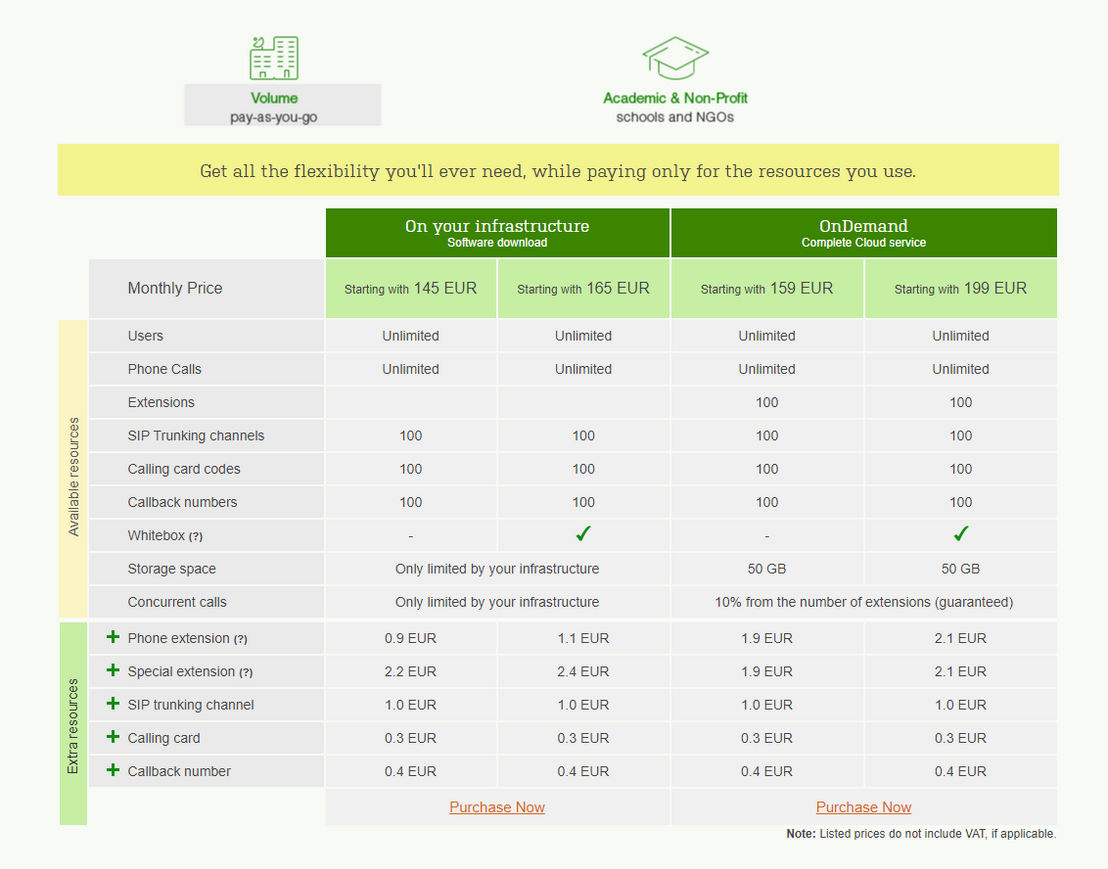Open the Whitebox (?) help tooltip

196,536
